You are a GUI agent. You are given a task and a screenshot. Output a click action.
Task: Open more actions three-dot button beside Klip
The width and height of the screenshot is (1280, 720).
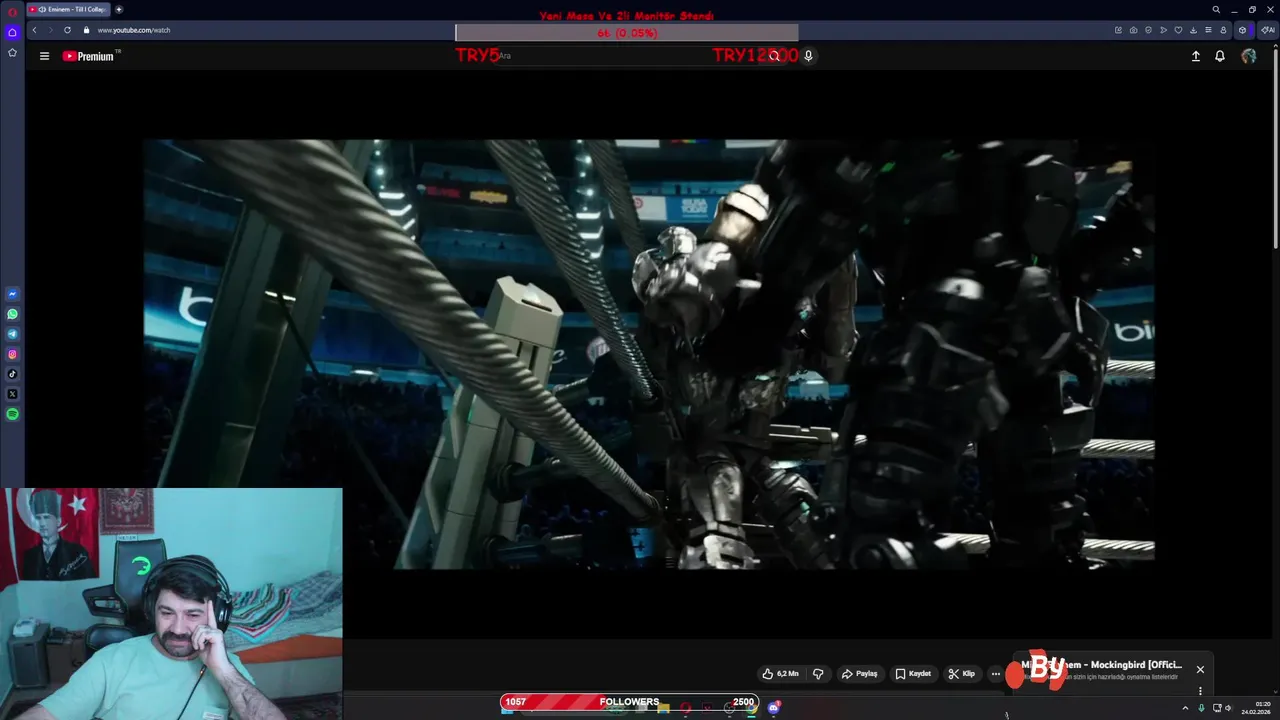coord(995,674)
